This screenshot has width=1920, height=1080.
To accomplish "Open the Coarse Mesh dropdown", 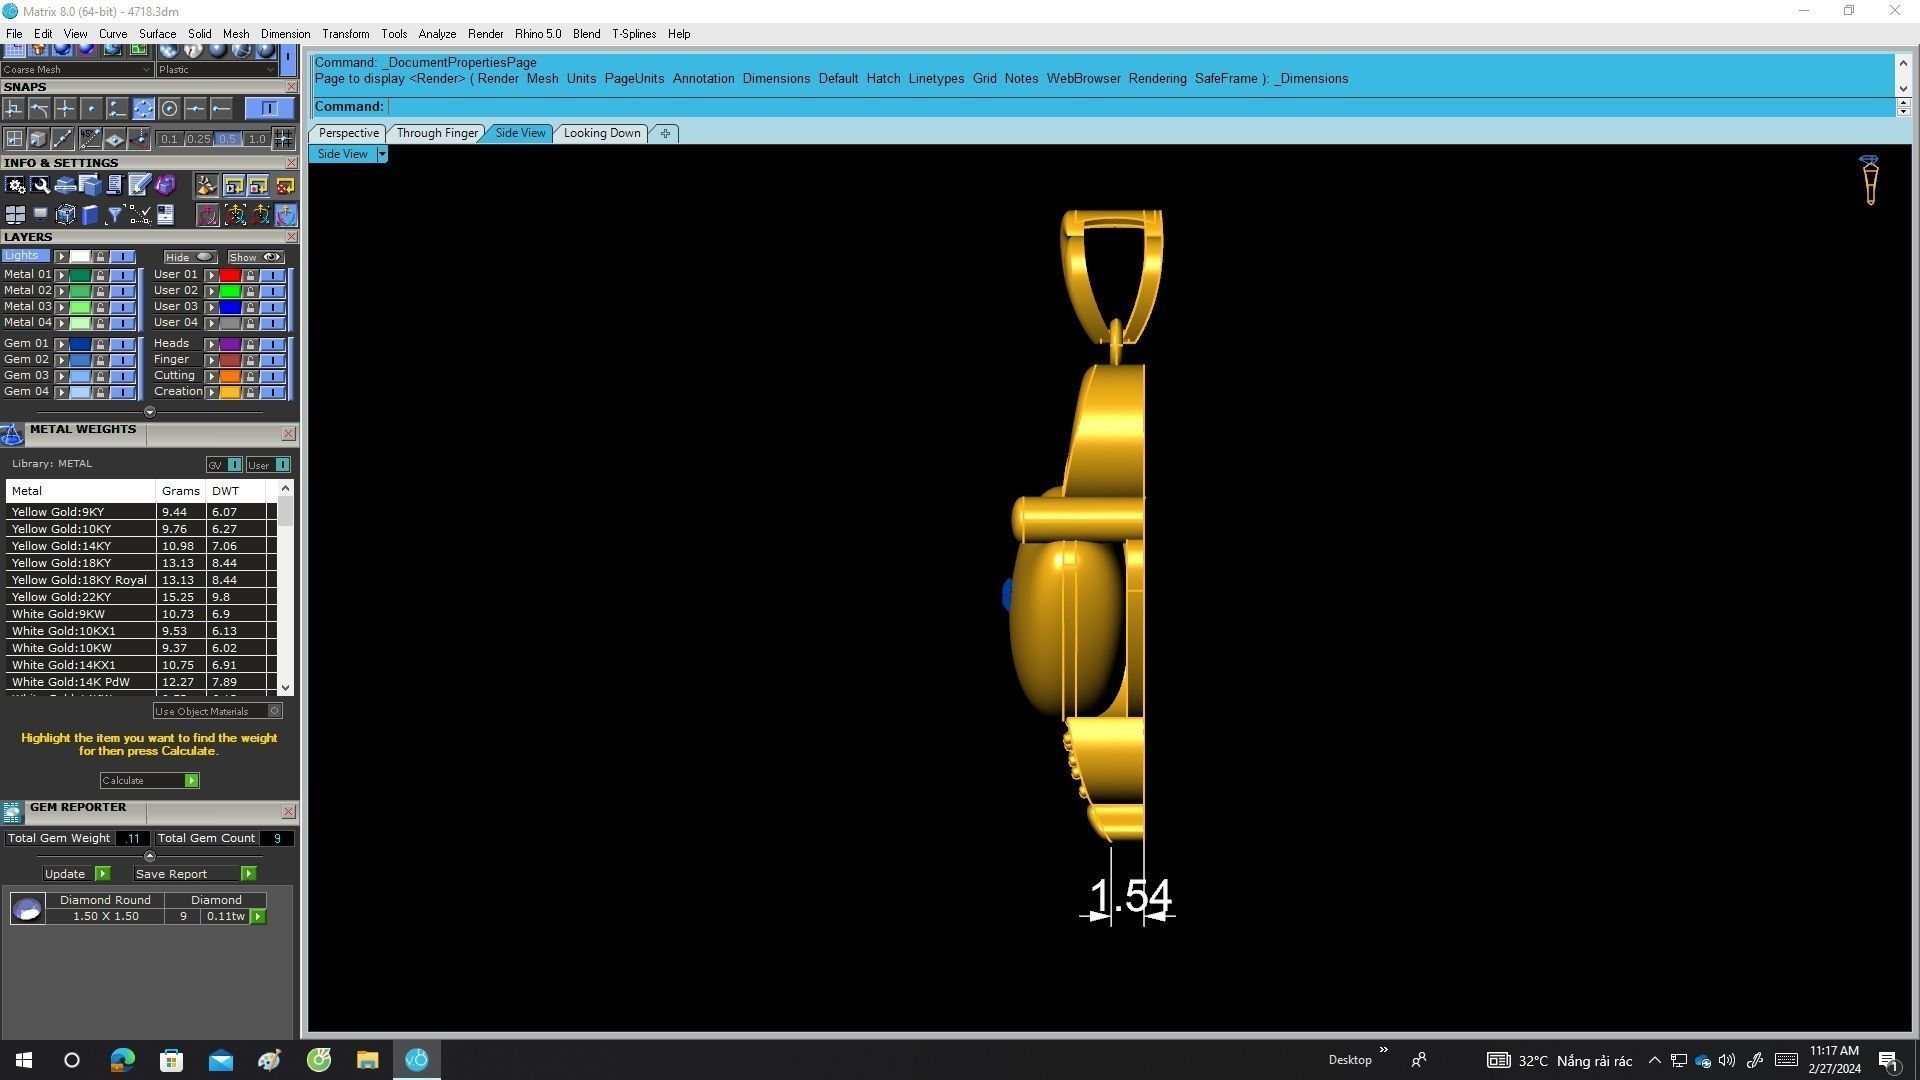I will (x=147, y=70).
